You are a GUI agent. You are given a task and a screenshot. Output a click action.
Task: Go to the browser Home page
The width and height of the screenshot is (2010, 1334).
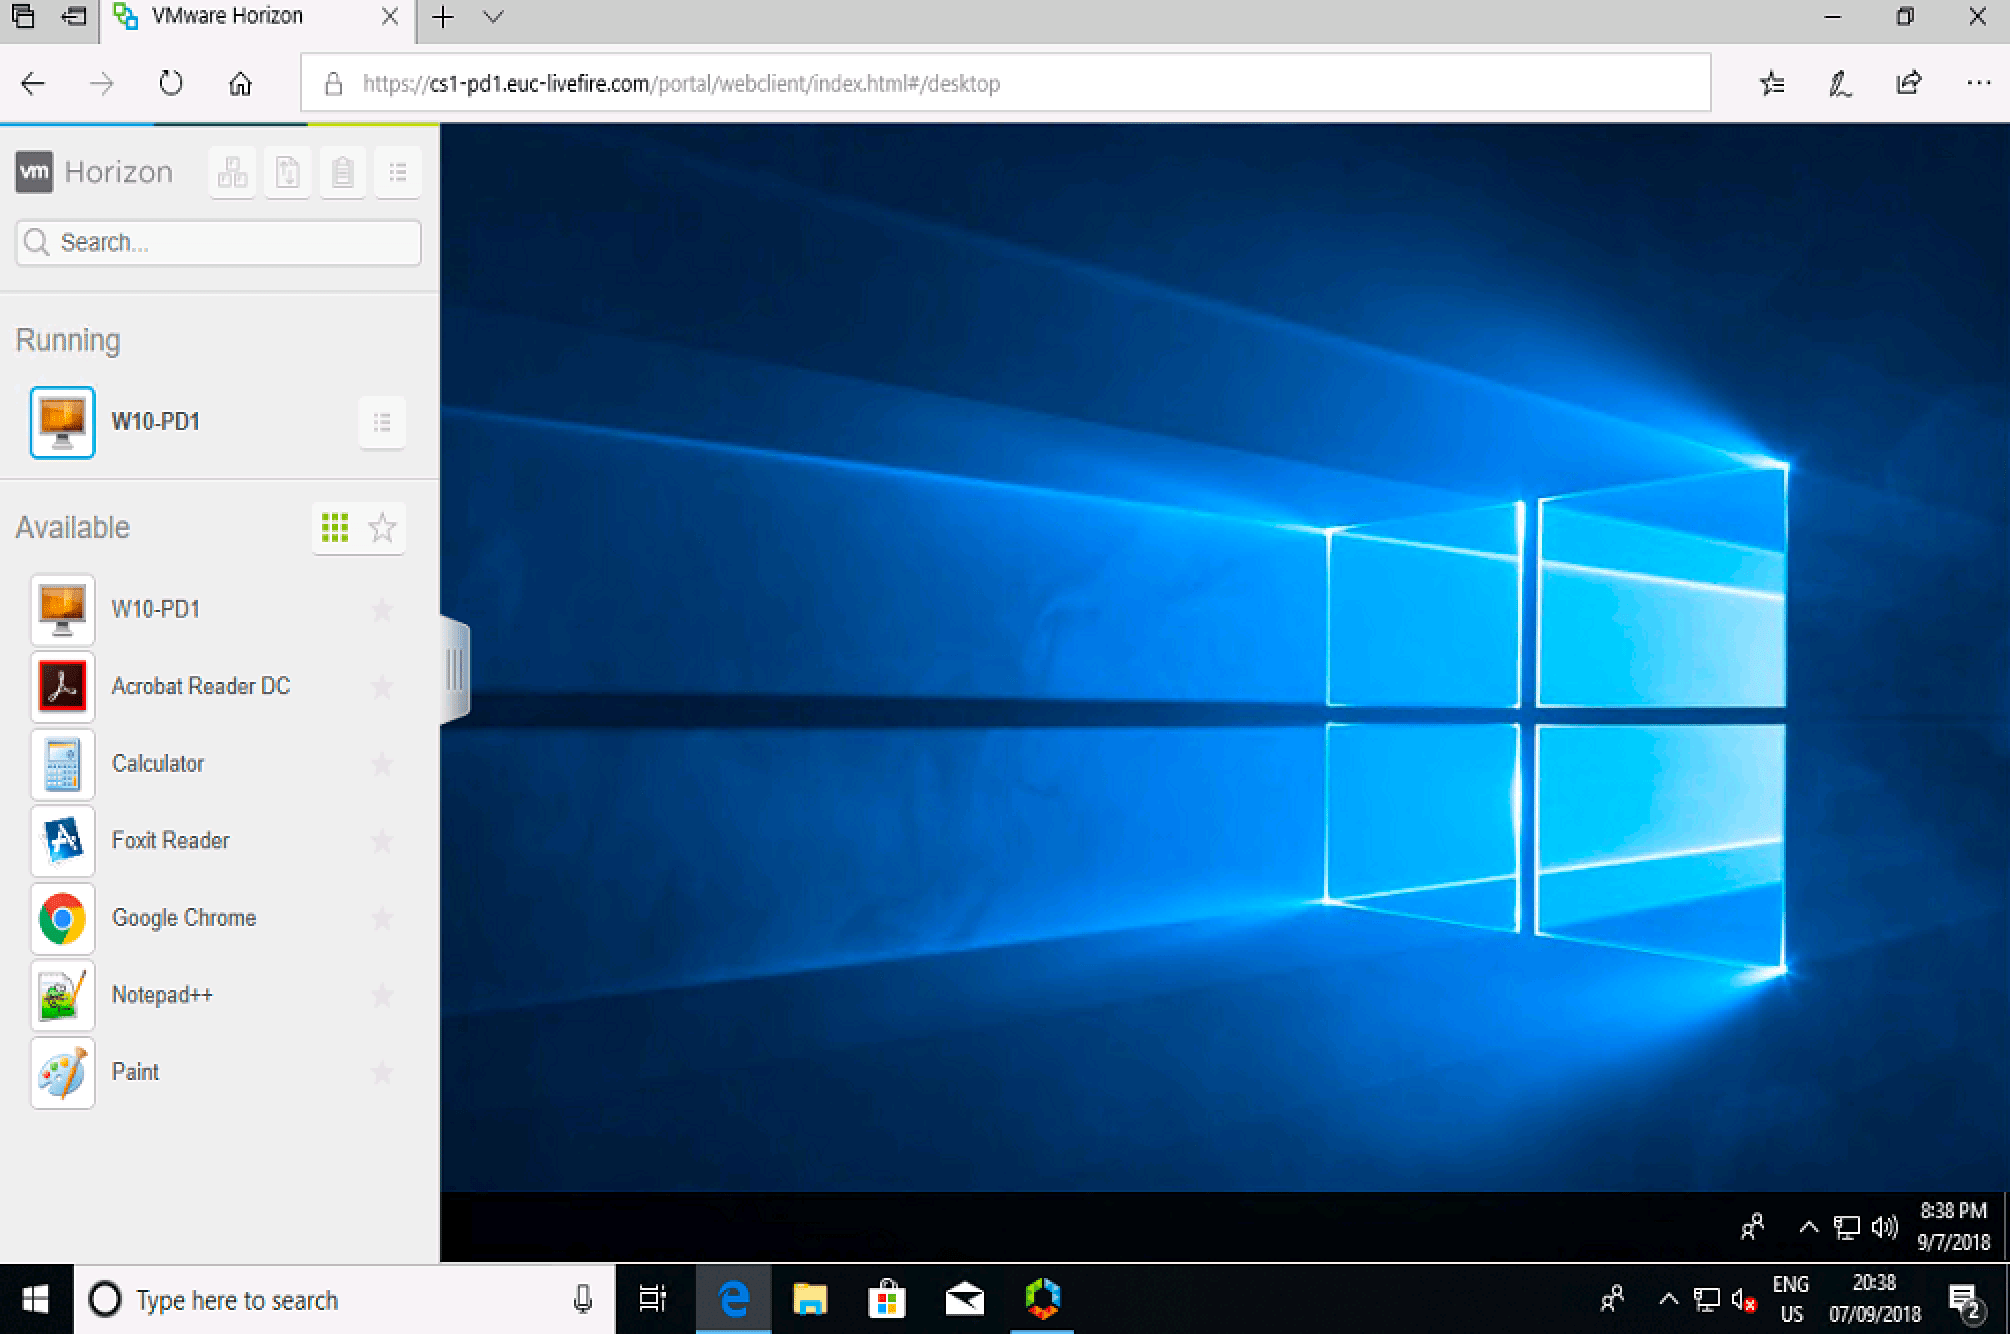tap(240, 84)
